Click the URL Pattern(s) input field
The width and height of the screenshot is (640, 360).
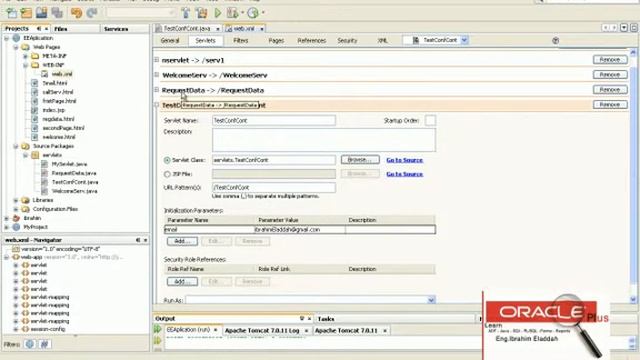pyautogui.click(x=273, y=187)
